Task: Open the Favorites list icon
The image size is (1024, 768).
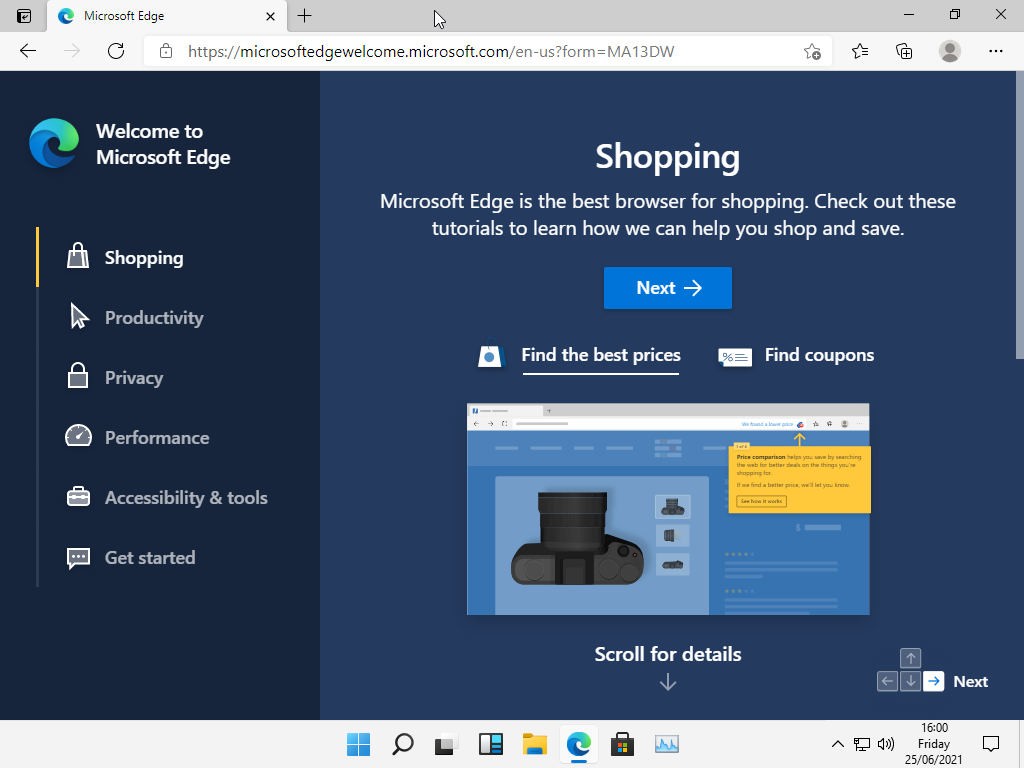Action: pos(860,51)
